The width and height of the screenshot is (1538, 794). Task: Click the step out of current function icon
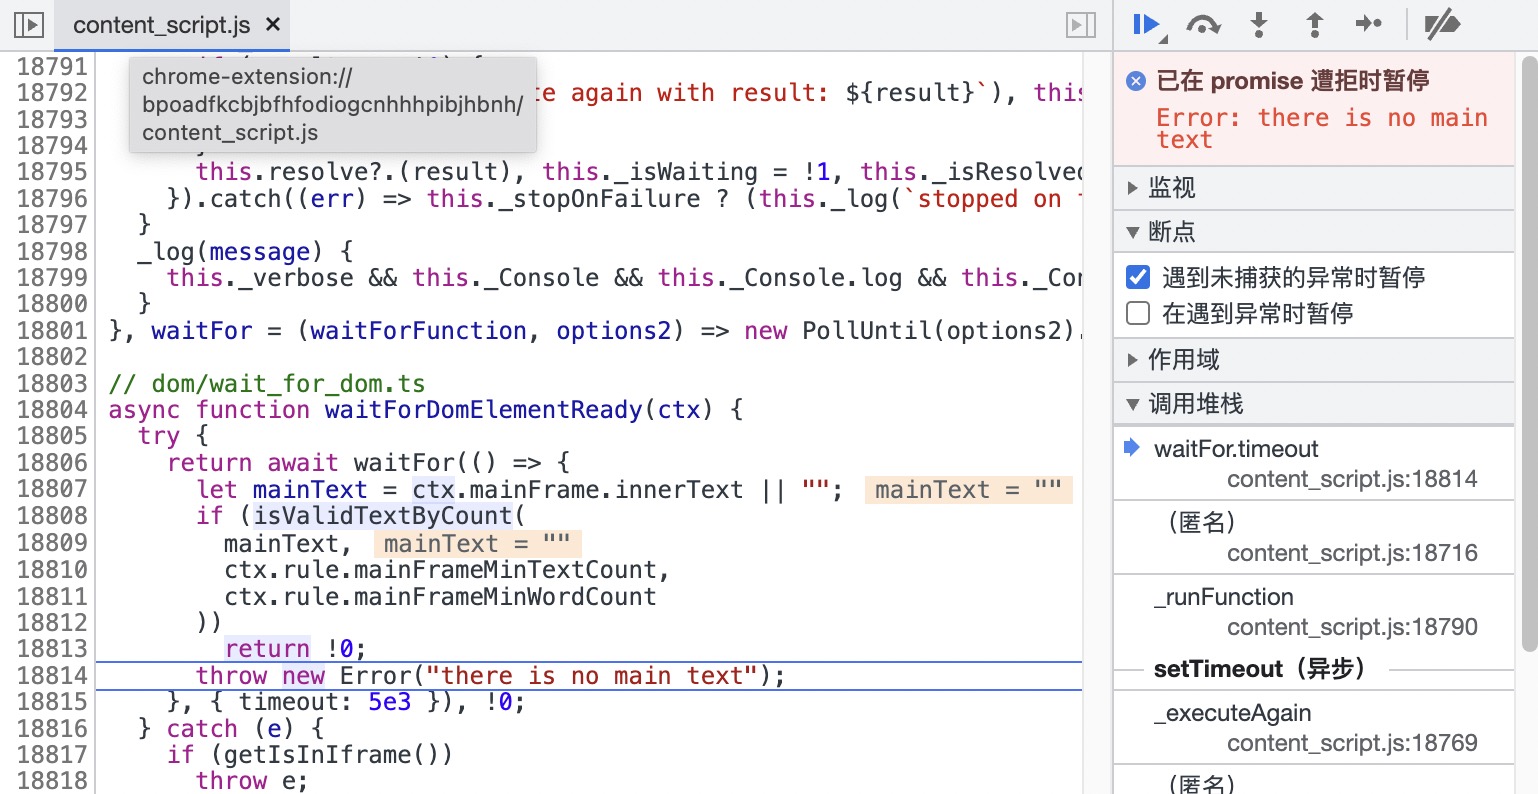[x=1314, y=25]
